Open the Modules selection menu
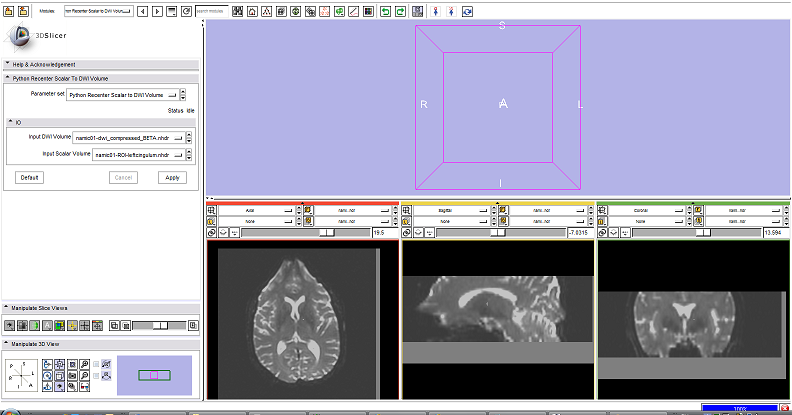Viewport: 792px width, 415px height. click(x=97, y=10)
